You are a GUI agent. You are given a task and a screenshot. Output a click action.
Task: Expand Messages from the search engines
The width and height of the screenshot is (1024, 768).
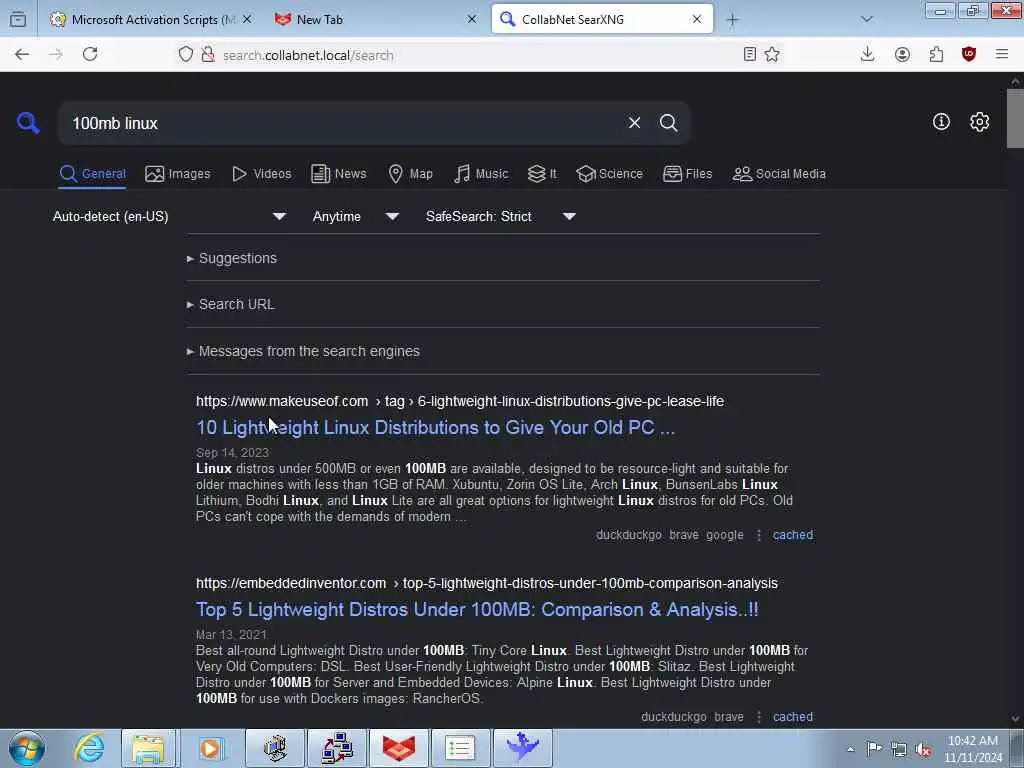pos(304,351)
